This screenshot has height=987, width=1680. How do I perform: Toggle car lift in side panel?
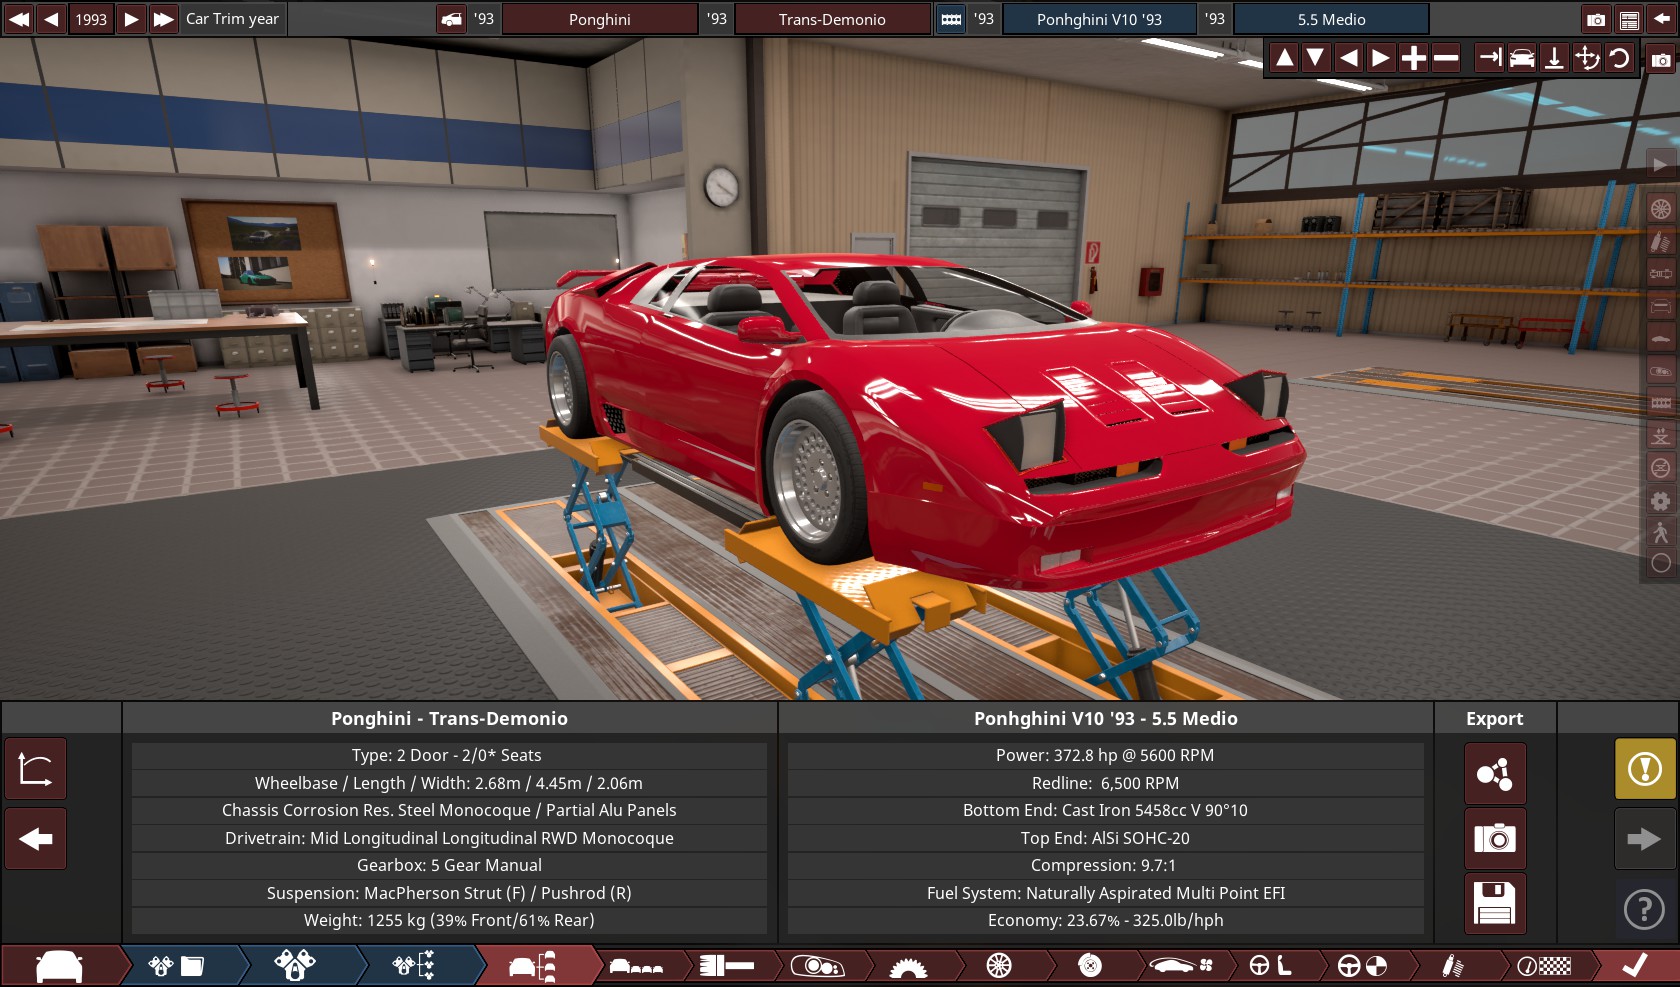pyautogui.click(x=1661, y=435)
